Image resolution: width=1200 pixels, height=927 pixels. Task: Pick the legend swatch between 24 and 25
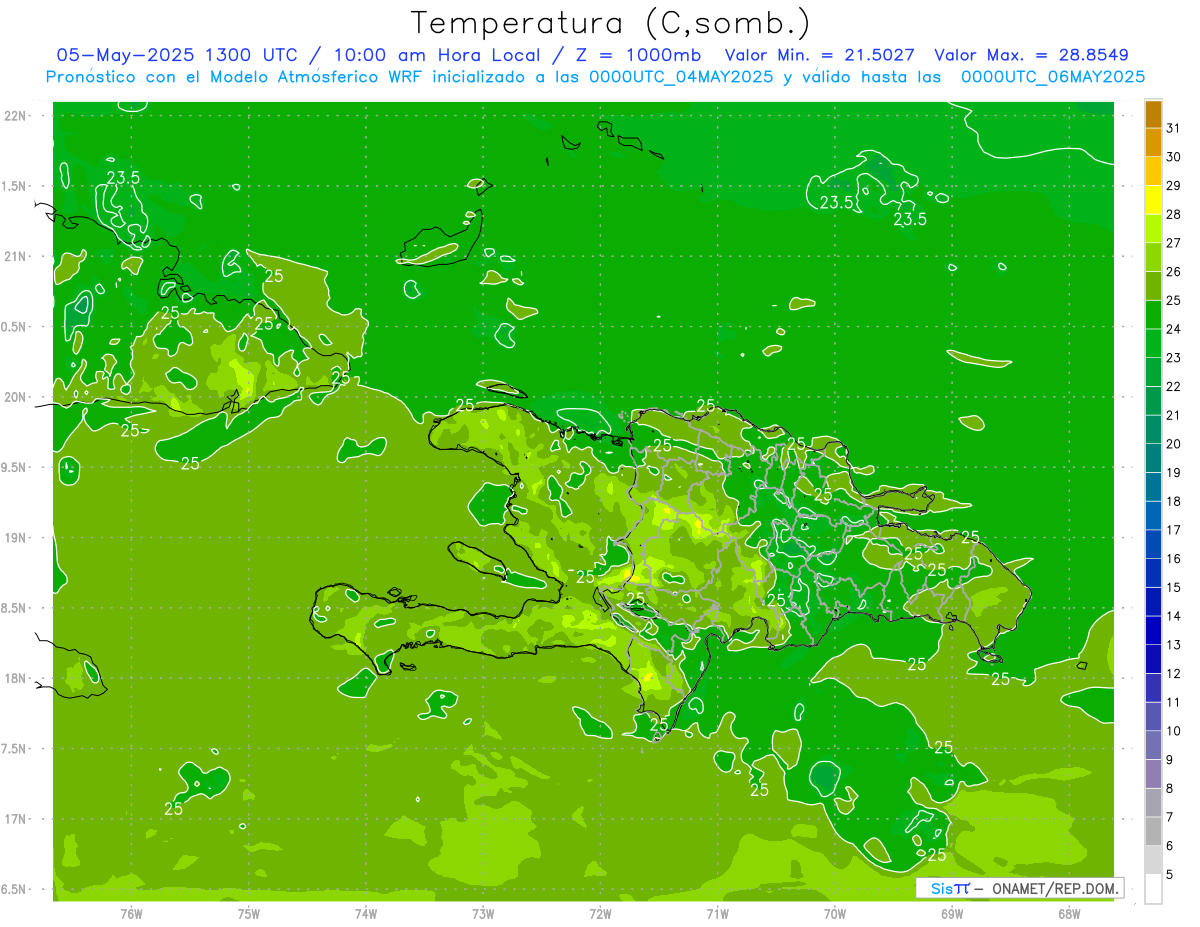tap(1153, 315)
